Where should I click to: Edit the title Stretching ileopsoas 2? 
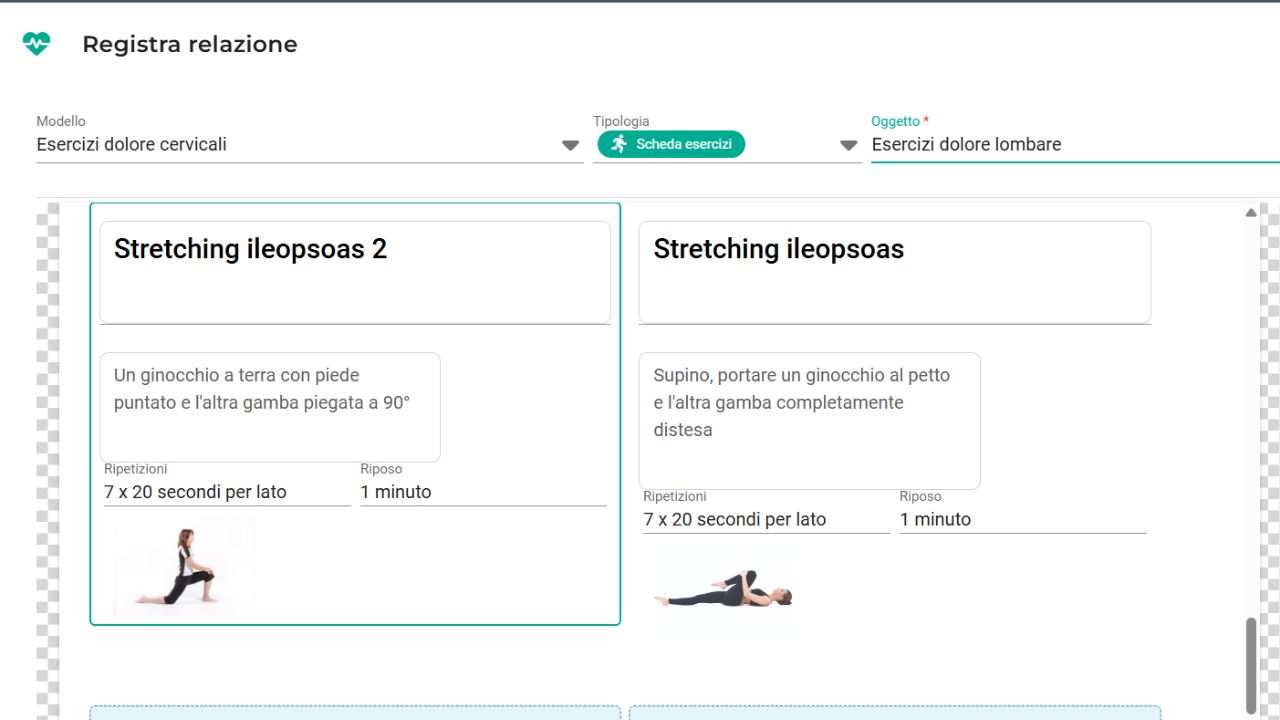coord(355,272)
